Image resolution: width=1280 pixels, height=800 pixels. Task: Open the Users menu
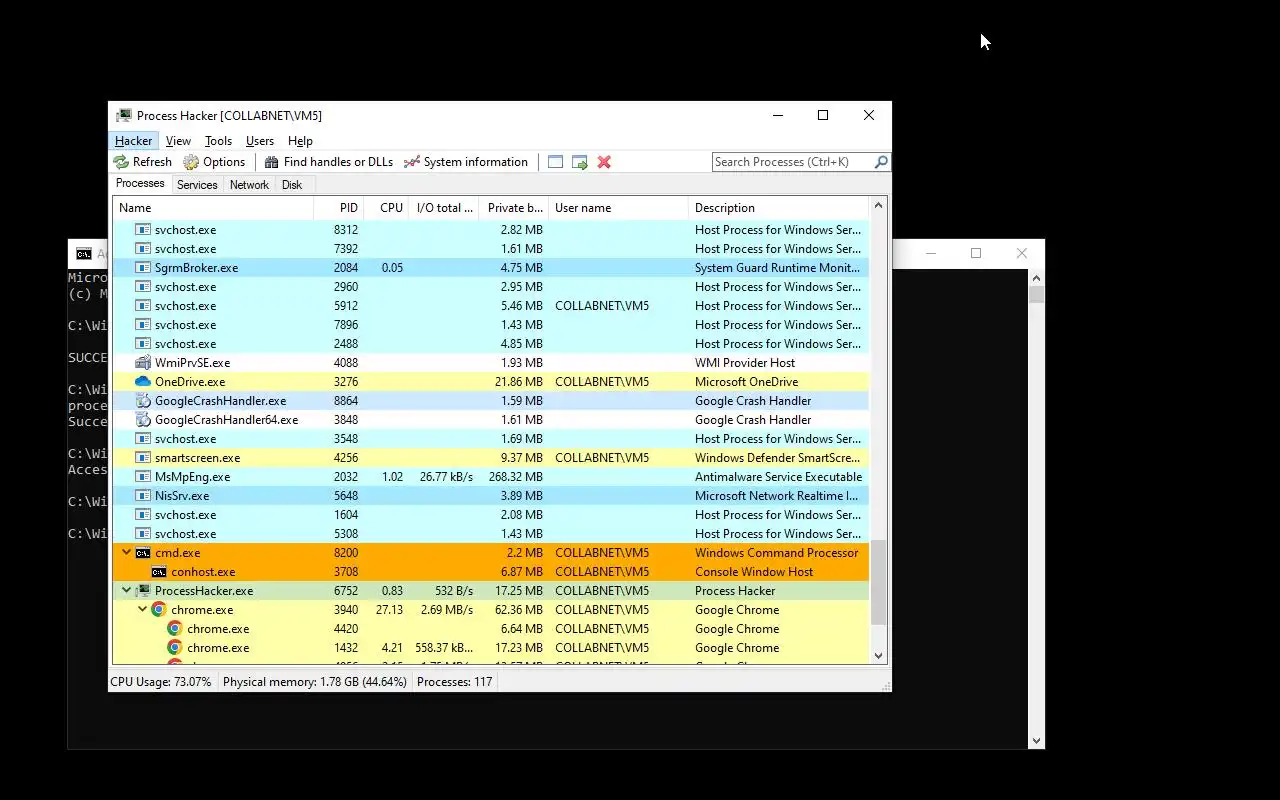coord(260,141)
